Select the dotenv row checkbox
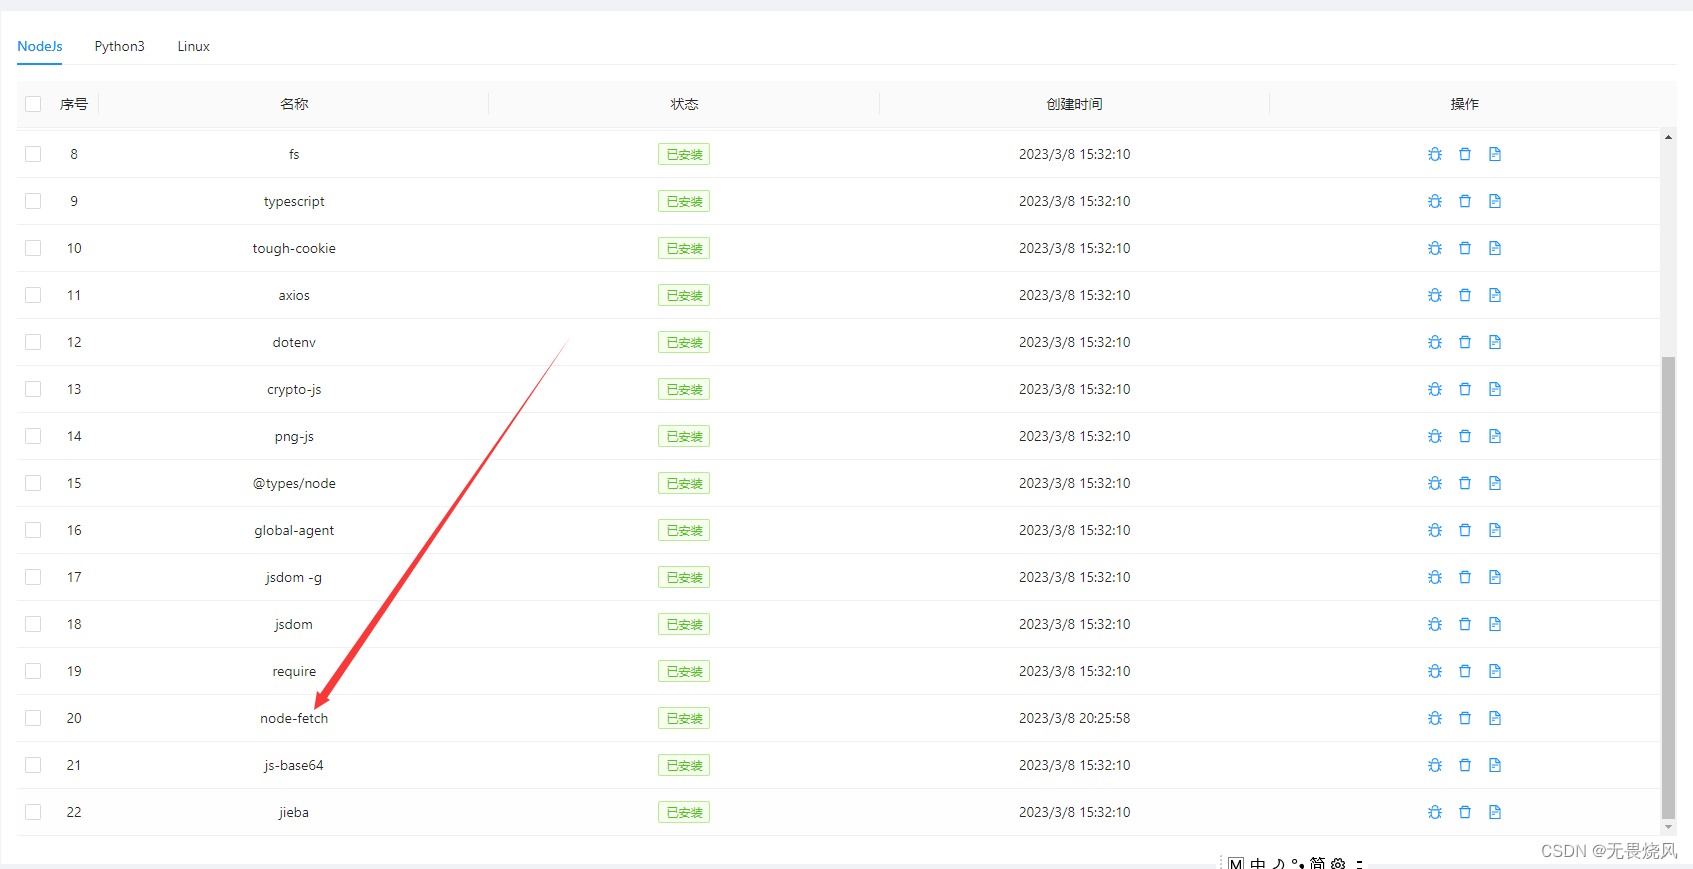Image resolution: width=1693 pixels, height=869 pixels. 33,342
